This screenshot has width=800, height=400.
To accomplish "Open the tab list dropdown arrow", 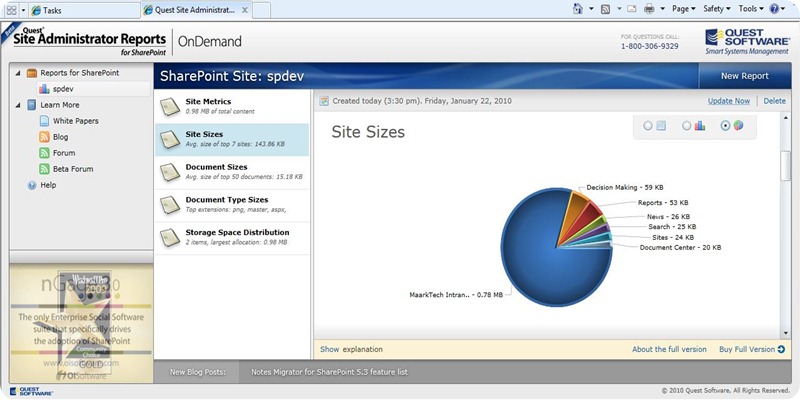I will [x=23, y=10].
